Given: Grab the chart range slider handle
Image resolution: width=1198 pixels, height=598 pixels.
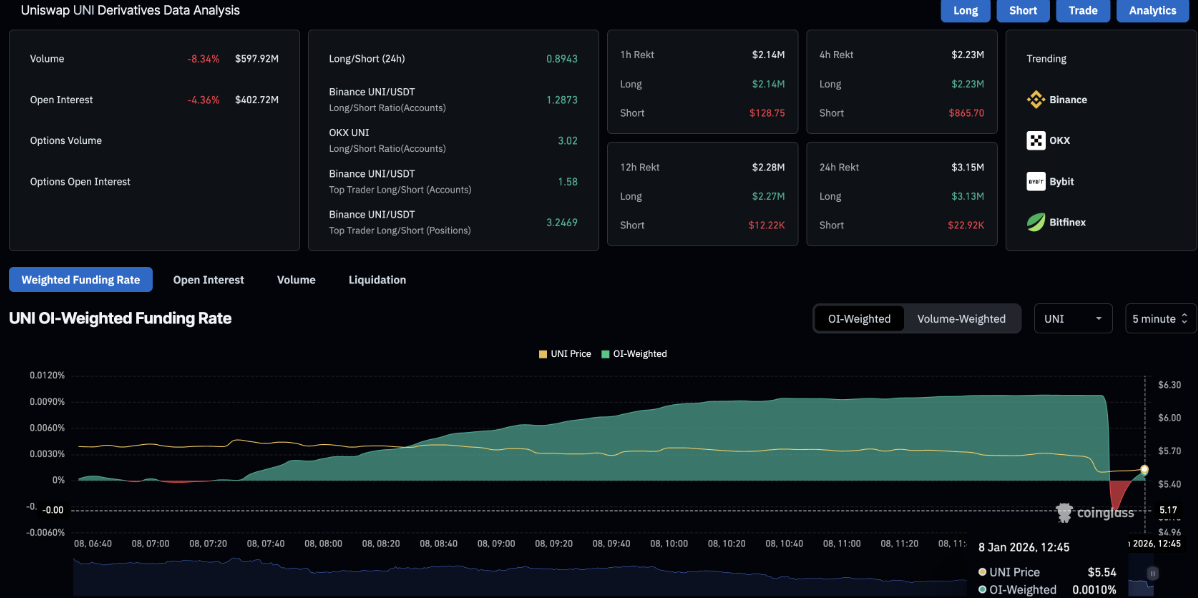Looking at the screenshot, I should pos(1153,573).
